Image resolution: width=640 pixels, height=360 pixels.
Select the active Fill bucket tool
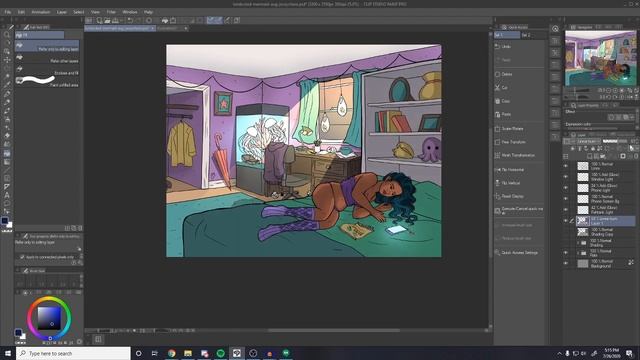(x=7, y=153)
